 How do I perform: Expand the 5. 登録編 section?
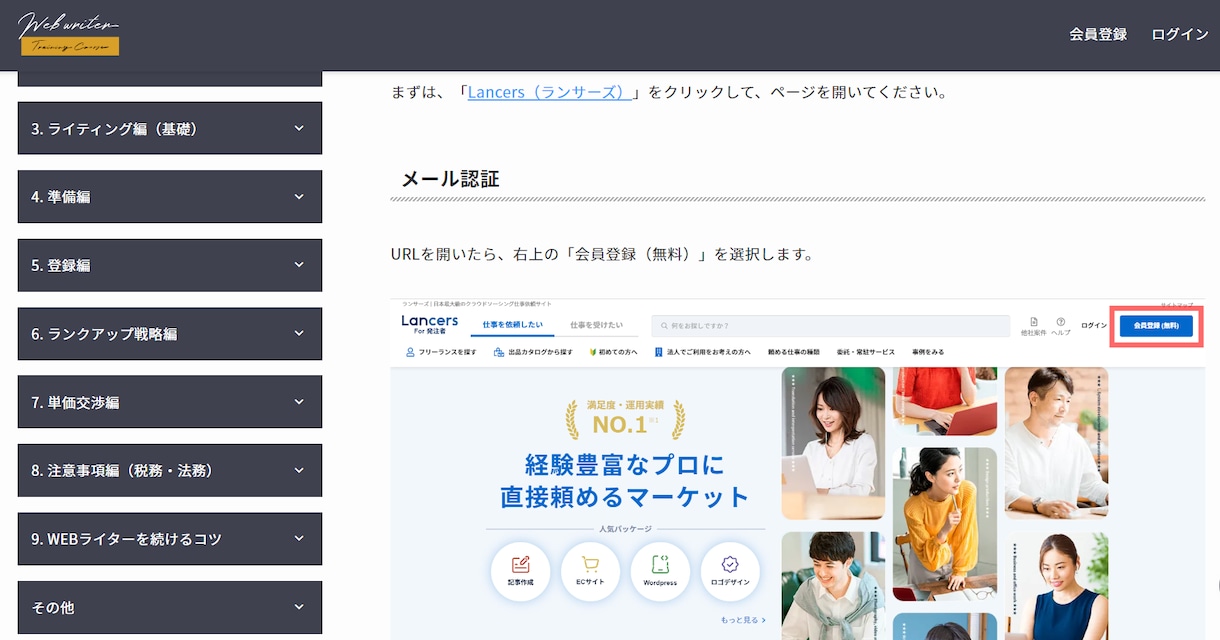(170, 265)
